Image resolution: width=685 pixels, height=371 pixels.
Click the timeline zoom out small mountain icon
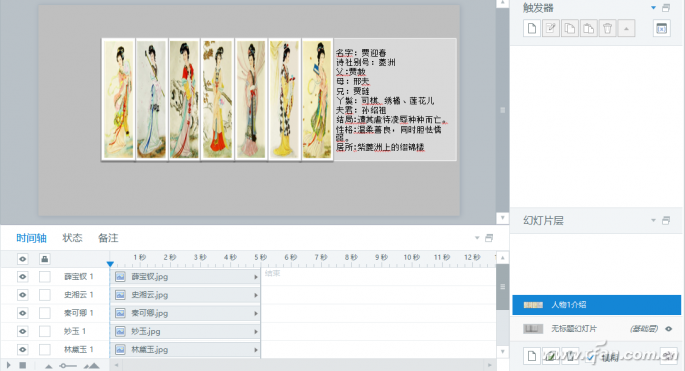point(48,366)
